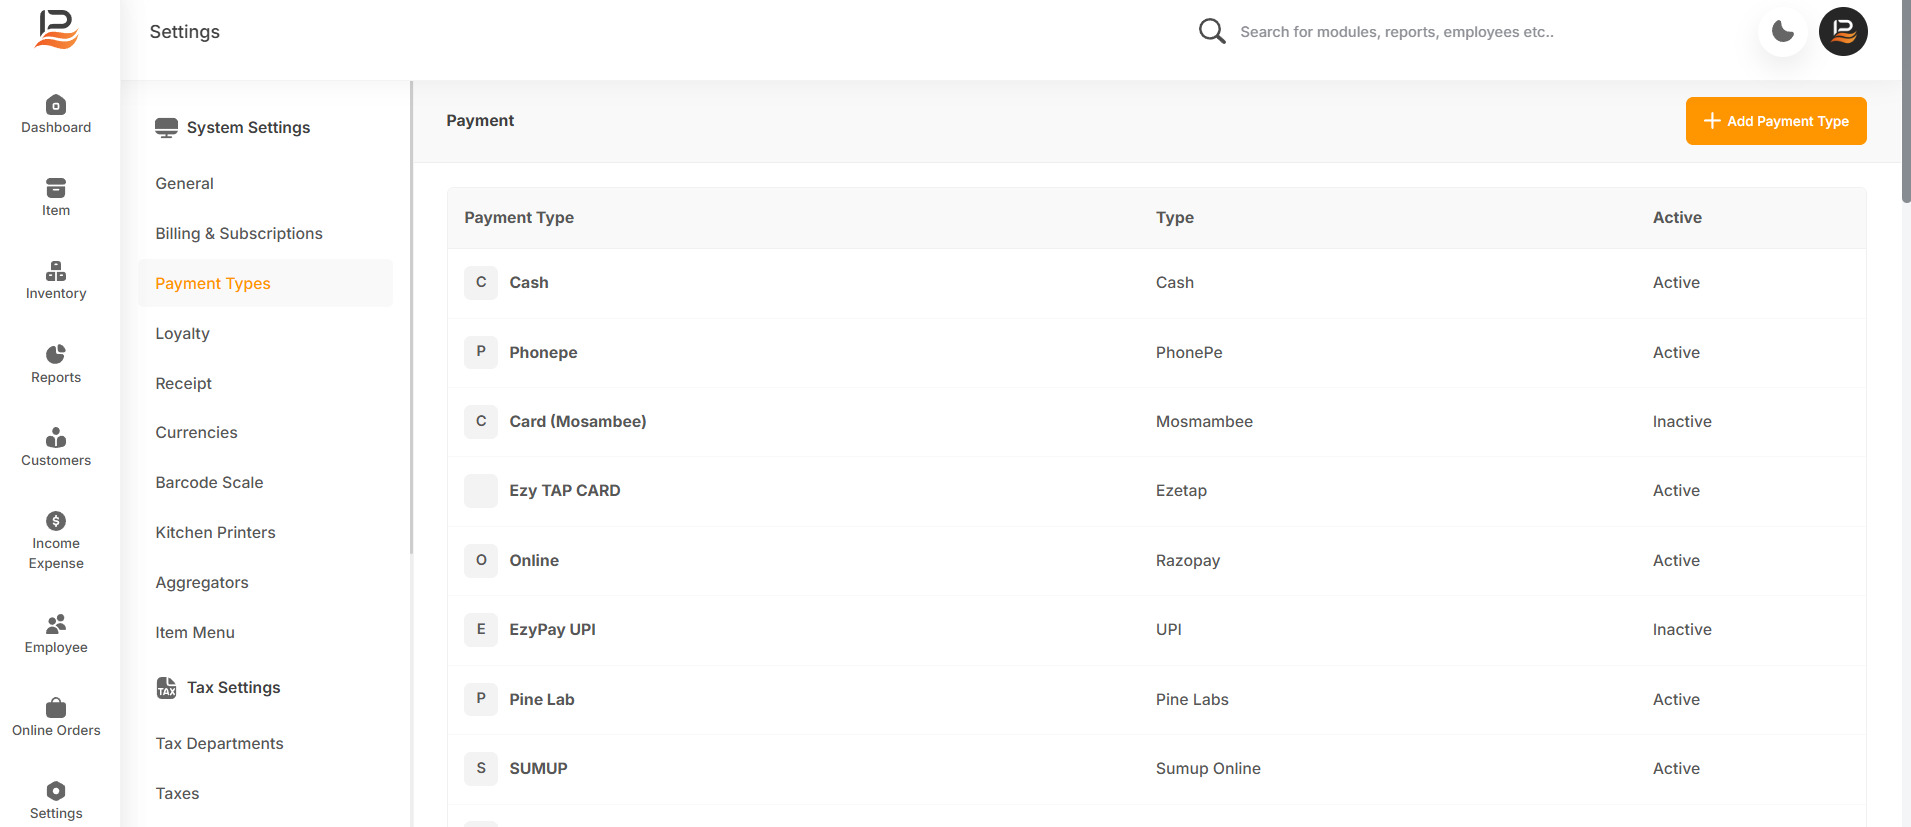Focus the modules search field

(1397, 32)
